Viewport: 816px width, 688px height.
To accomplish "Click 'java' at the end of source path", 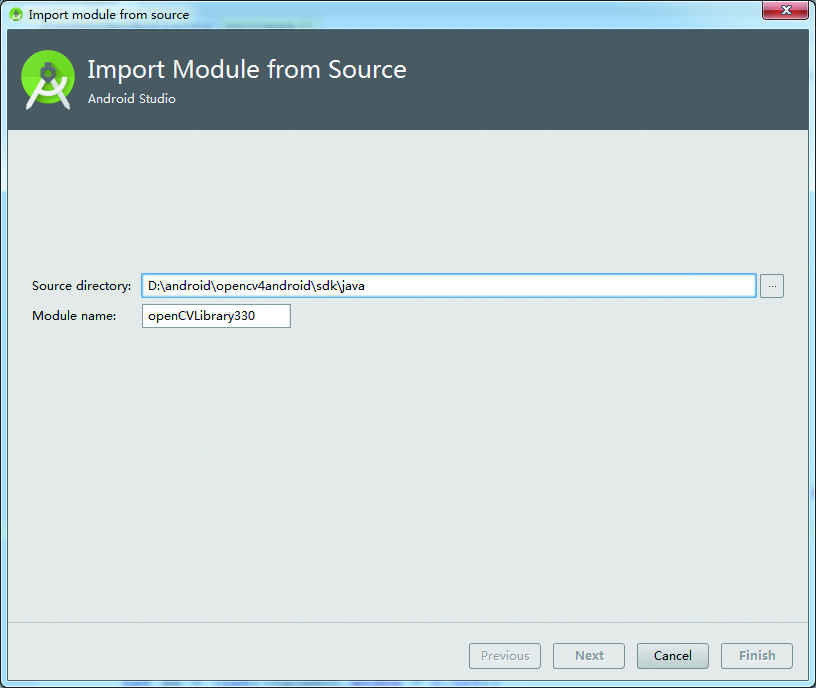I will (x=353, y=286).
